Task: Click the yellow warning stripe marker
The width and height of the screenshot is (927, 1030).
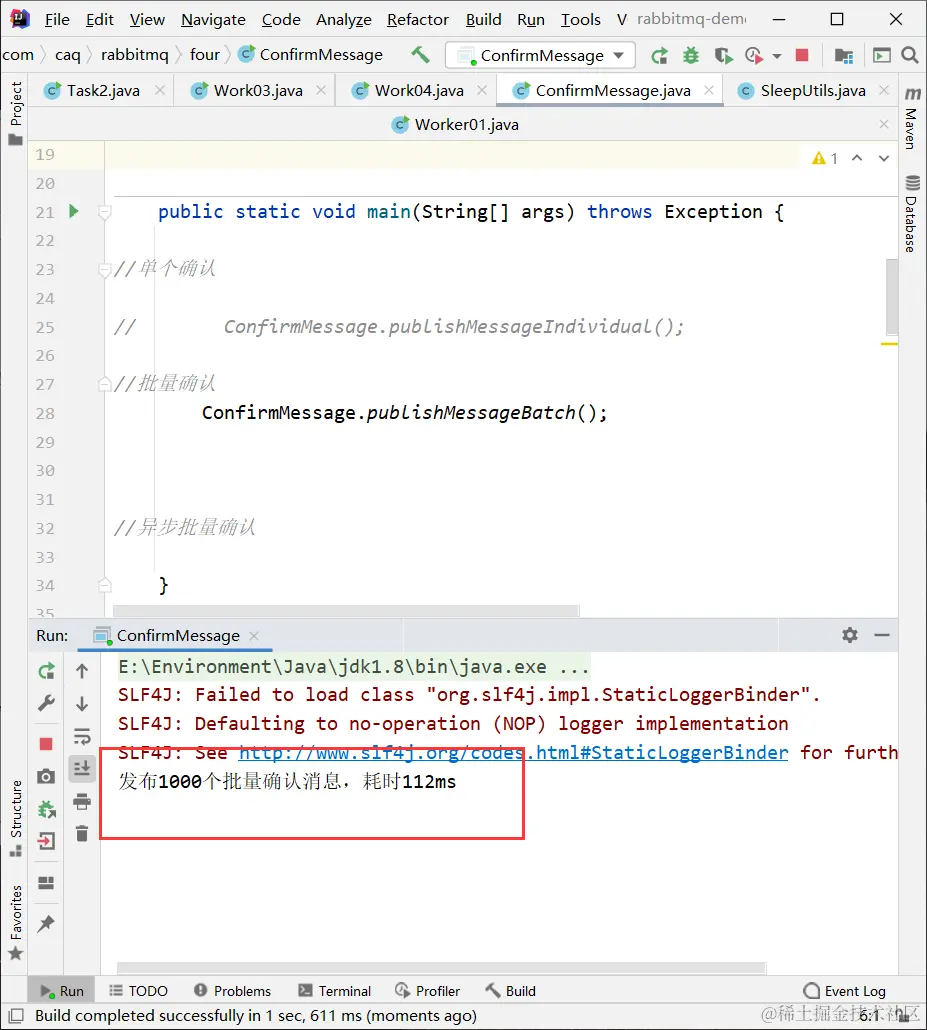Action: click(x=889, y=344)
